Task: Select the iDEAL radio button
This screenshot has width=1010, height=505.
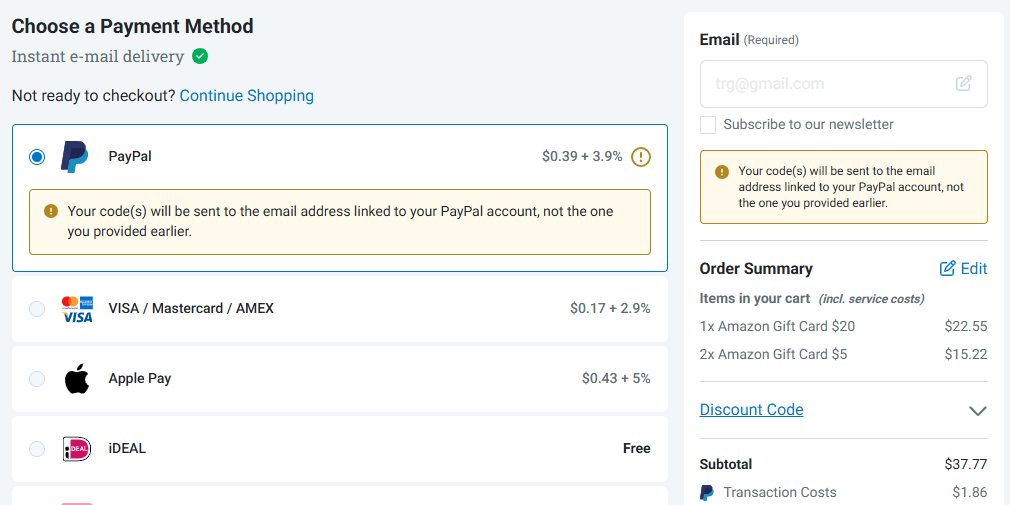Action: click(37, 448)
